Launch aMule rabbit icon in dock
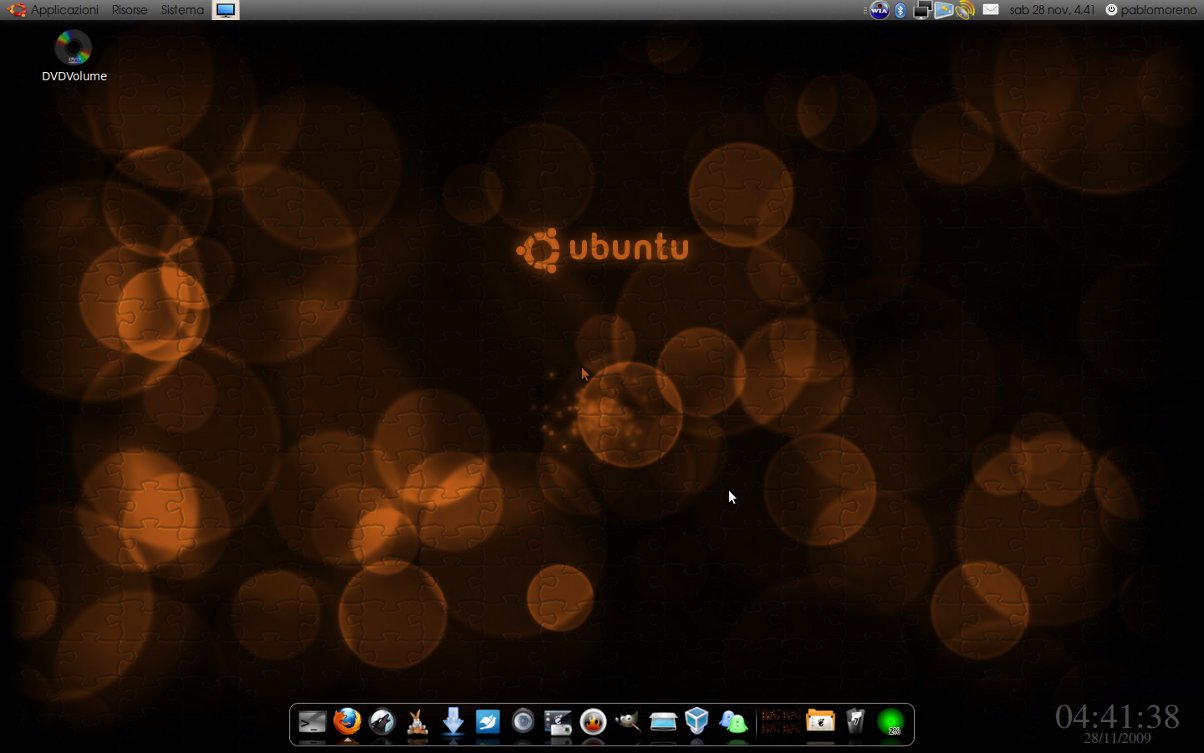This screenshot has height=753, width=1204. click(417, 722)
